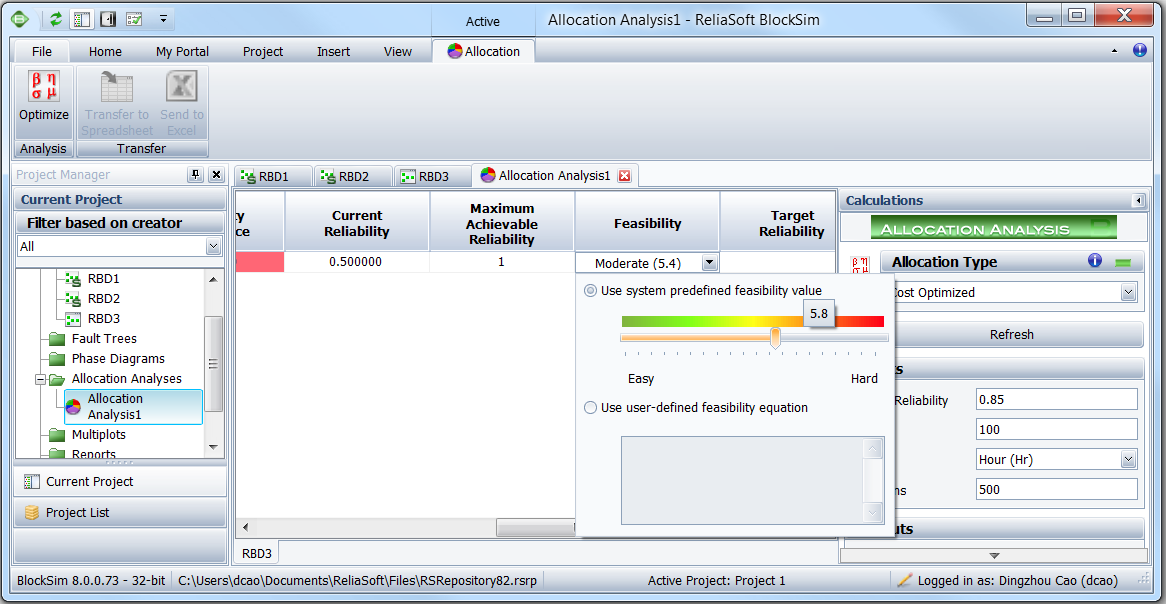Screen dimensions: 1166x604
Task: Open the View ribbon tab
Action: 398,51
